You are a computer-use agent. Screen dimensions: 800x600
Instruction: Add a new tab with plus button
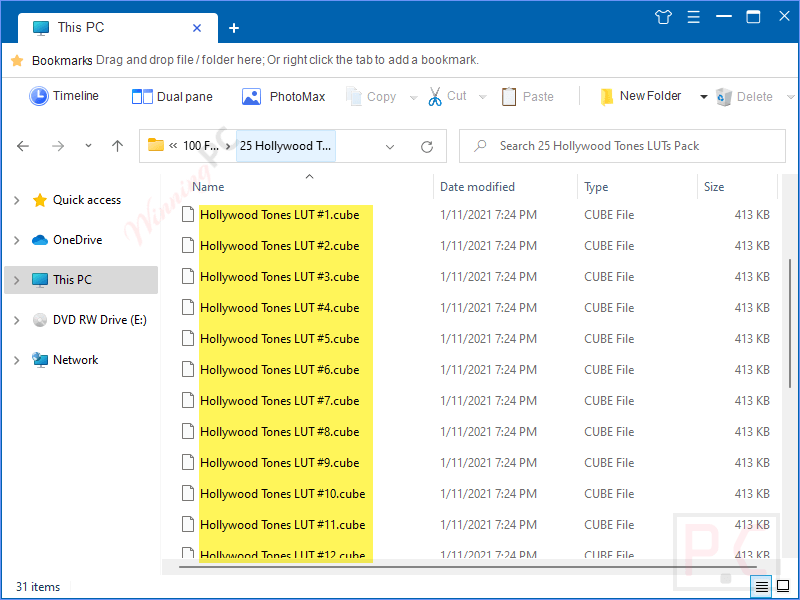[234, 28]
